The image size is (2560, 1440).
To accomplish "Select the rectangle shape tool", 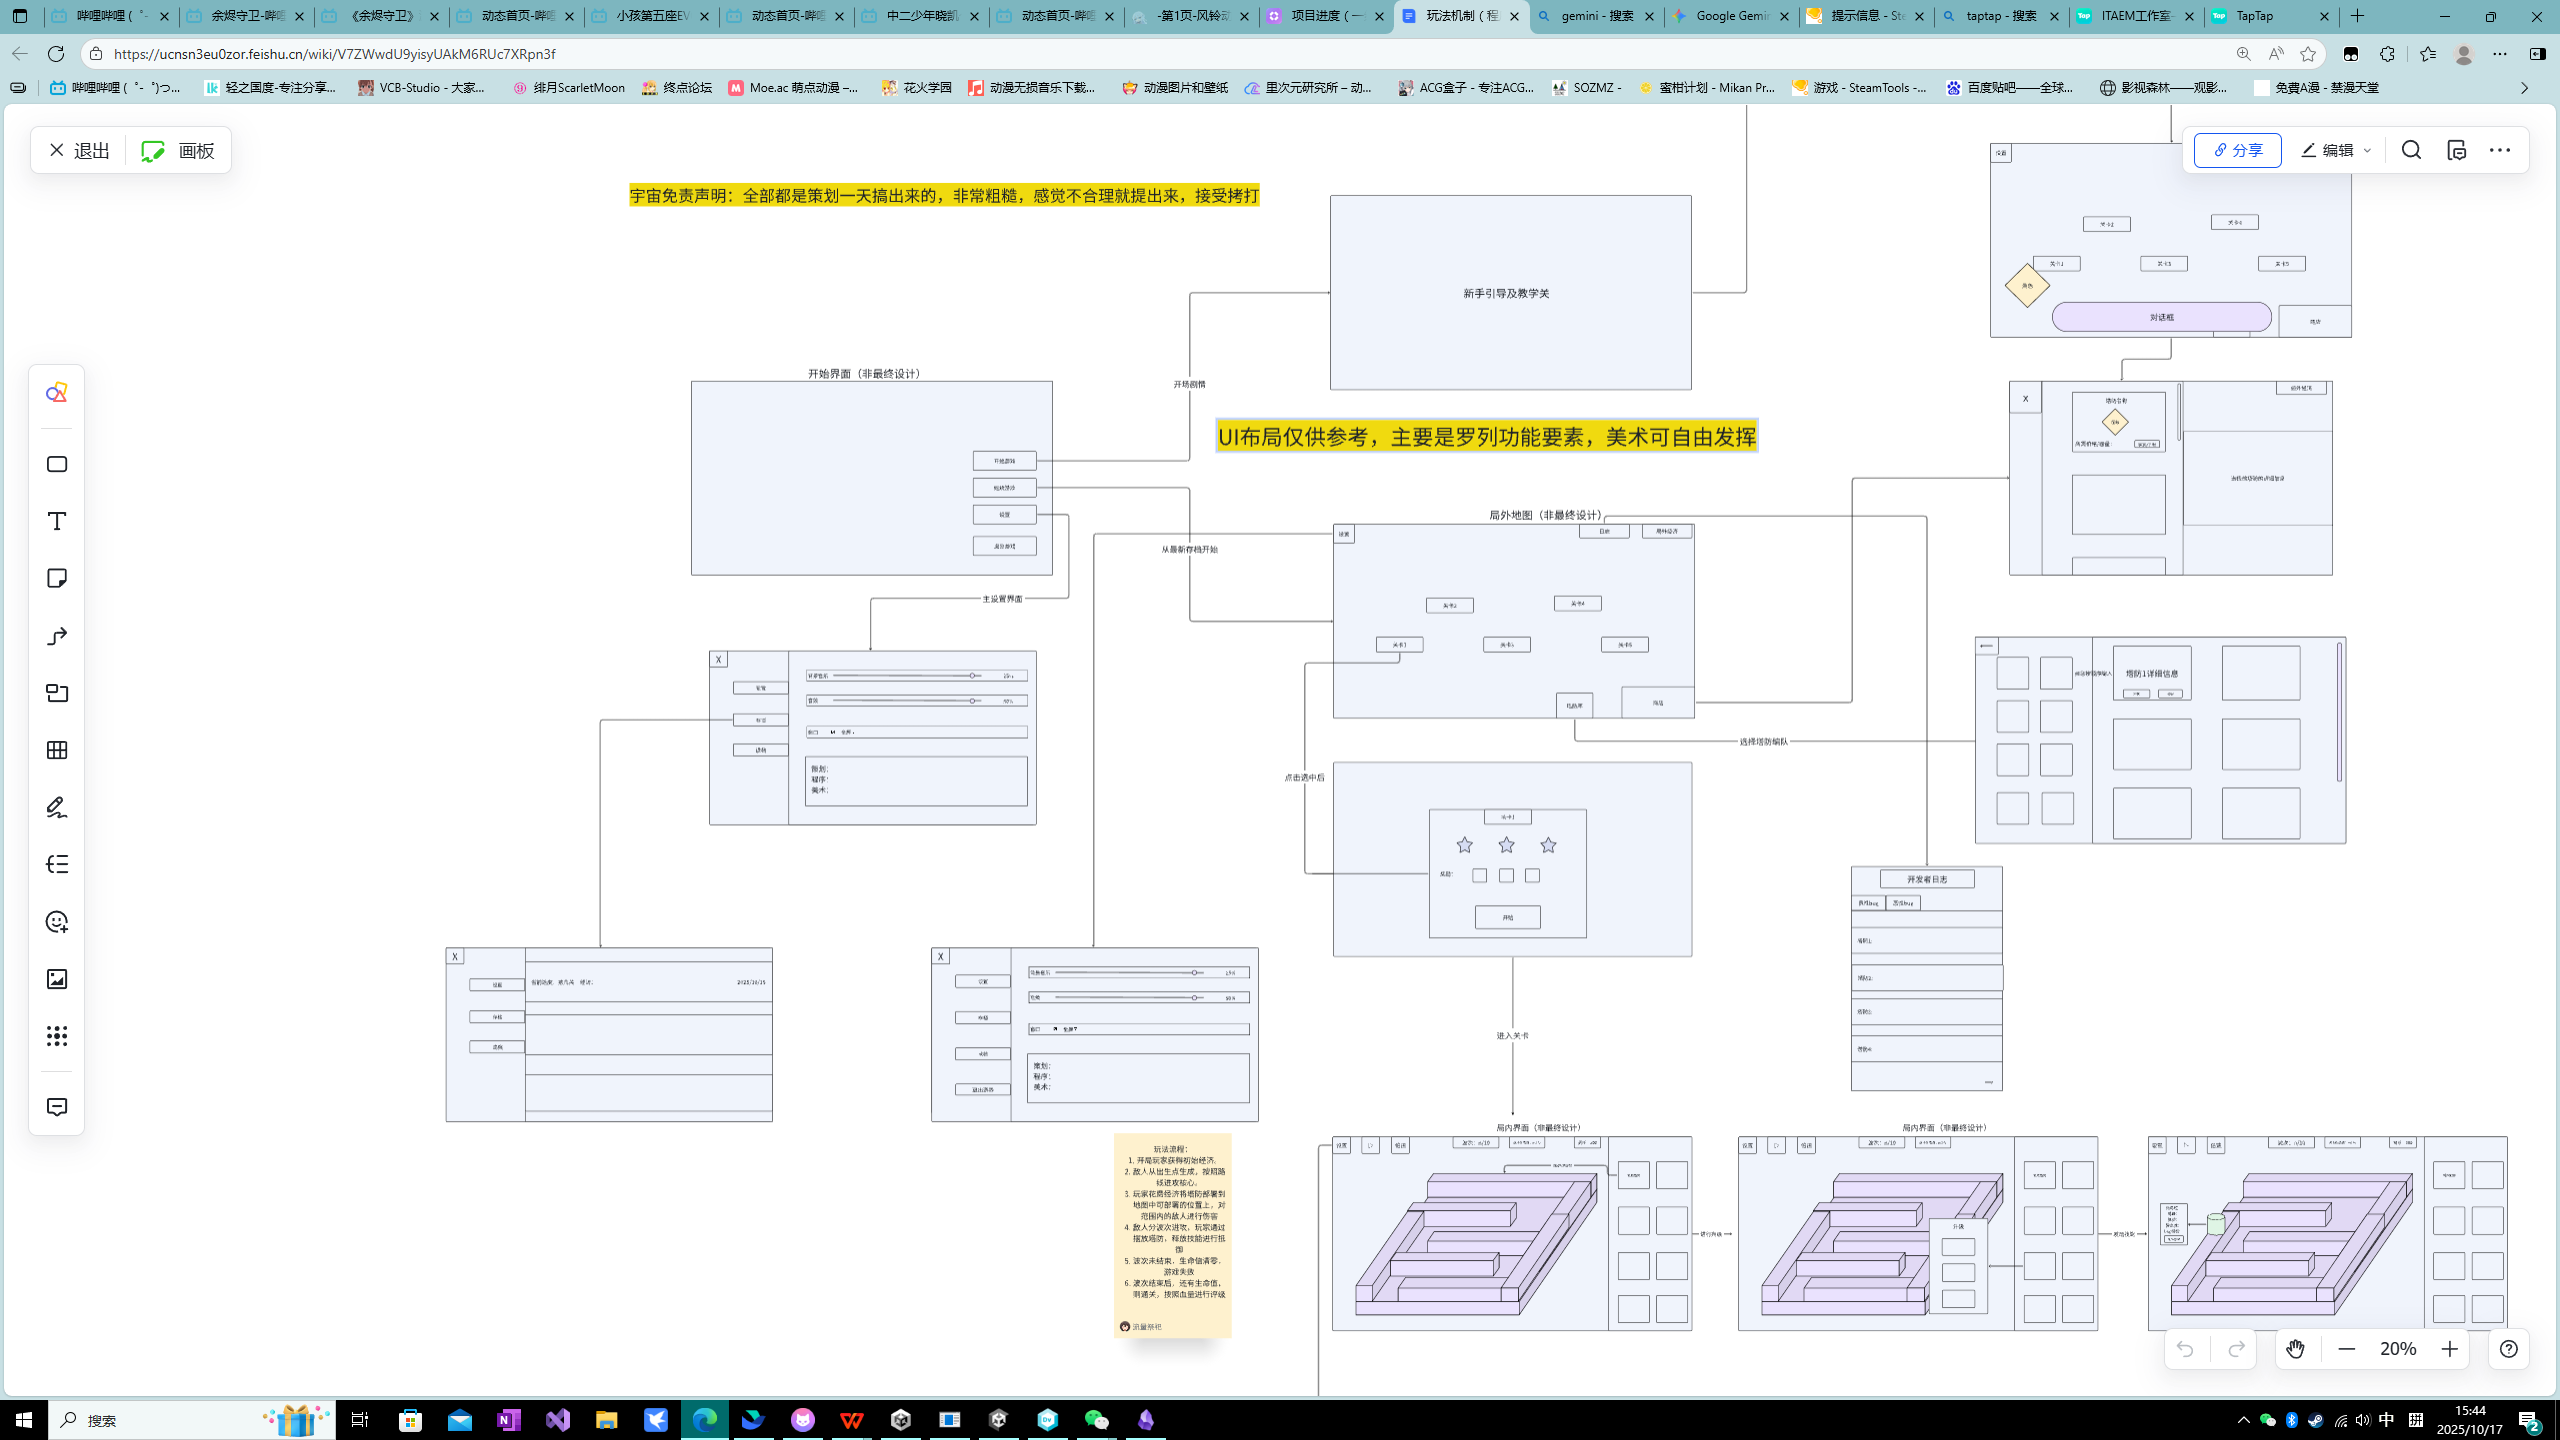I will click(x=57, y=464).
